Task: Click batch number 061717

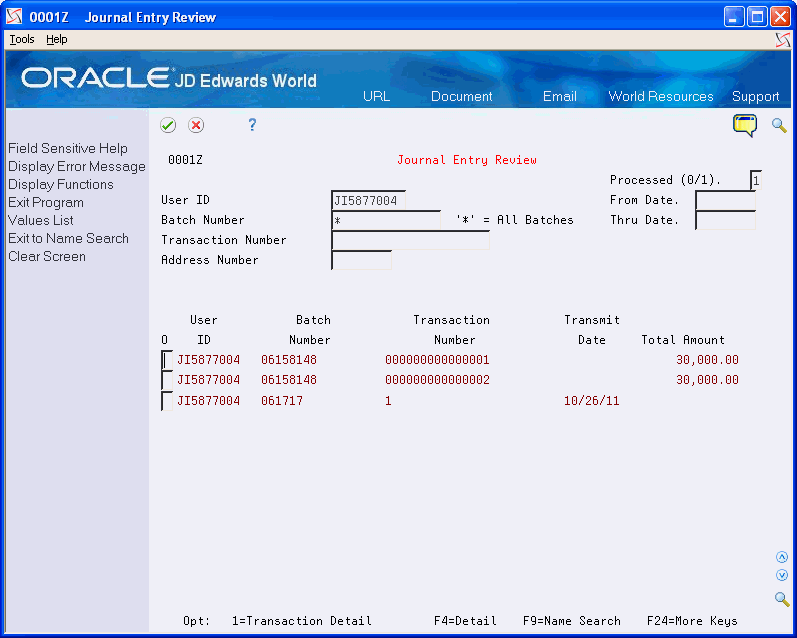Action: [282, 401]
